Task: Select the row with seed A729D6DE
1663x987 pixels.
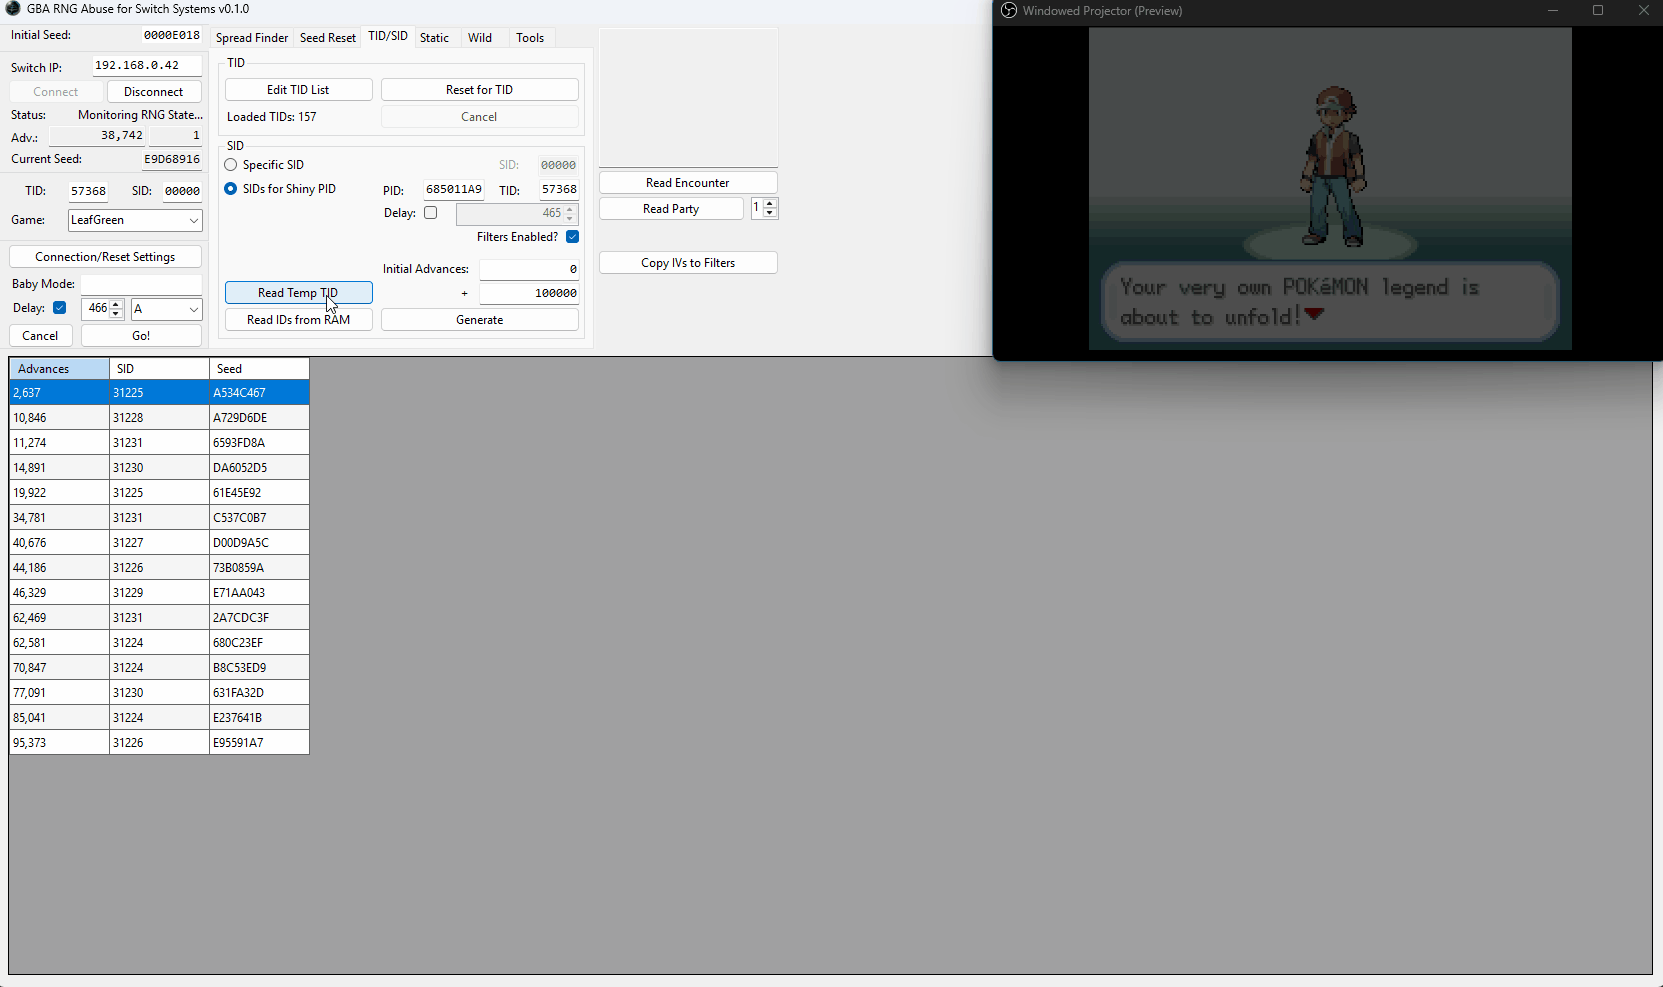Action: 159,418
